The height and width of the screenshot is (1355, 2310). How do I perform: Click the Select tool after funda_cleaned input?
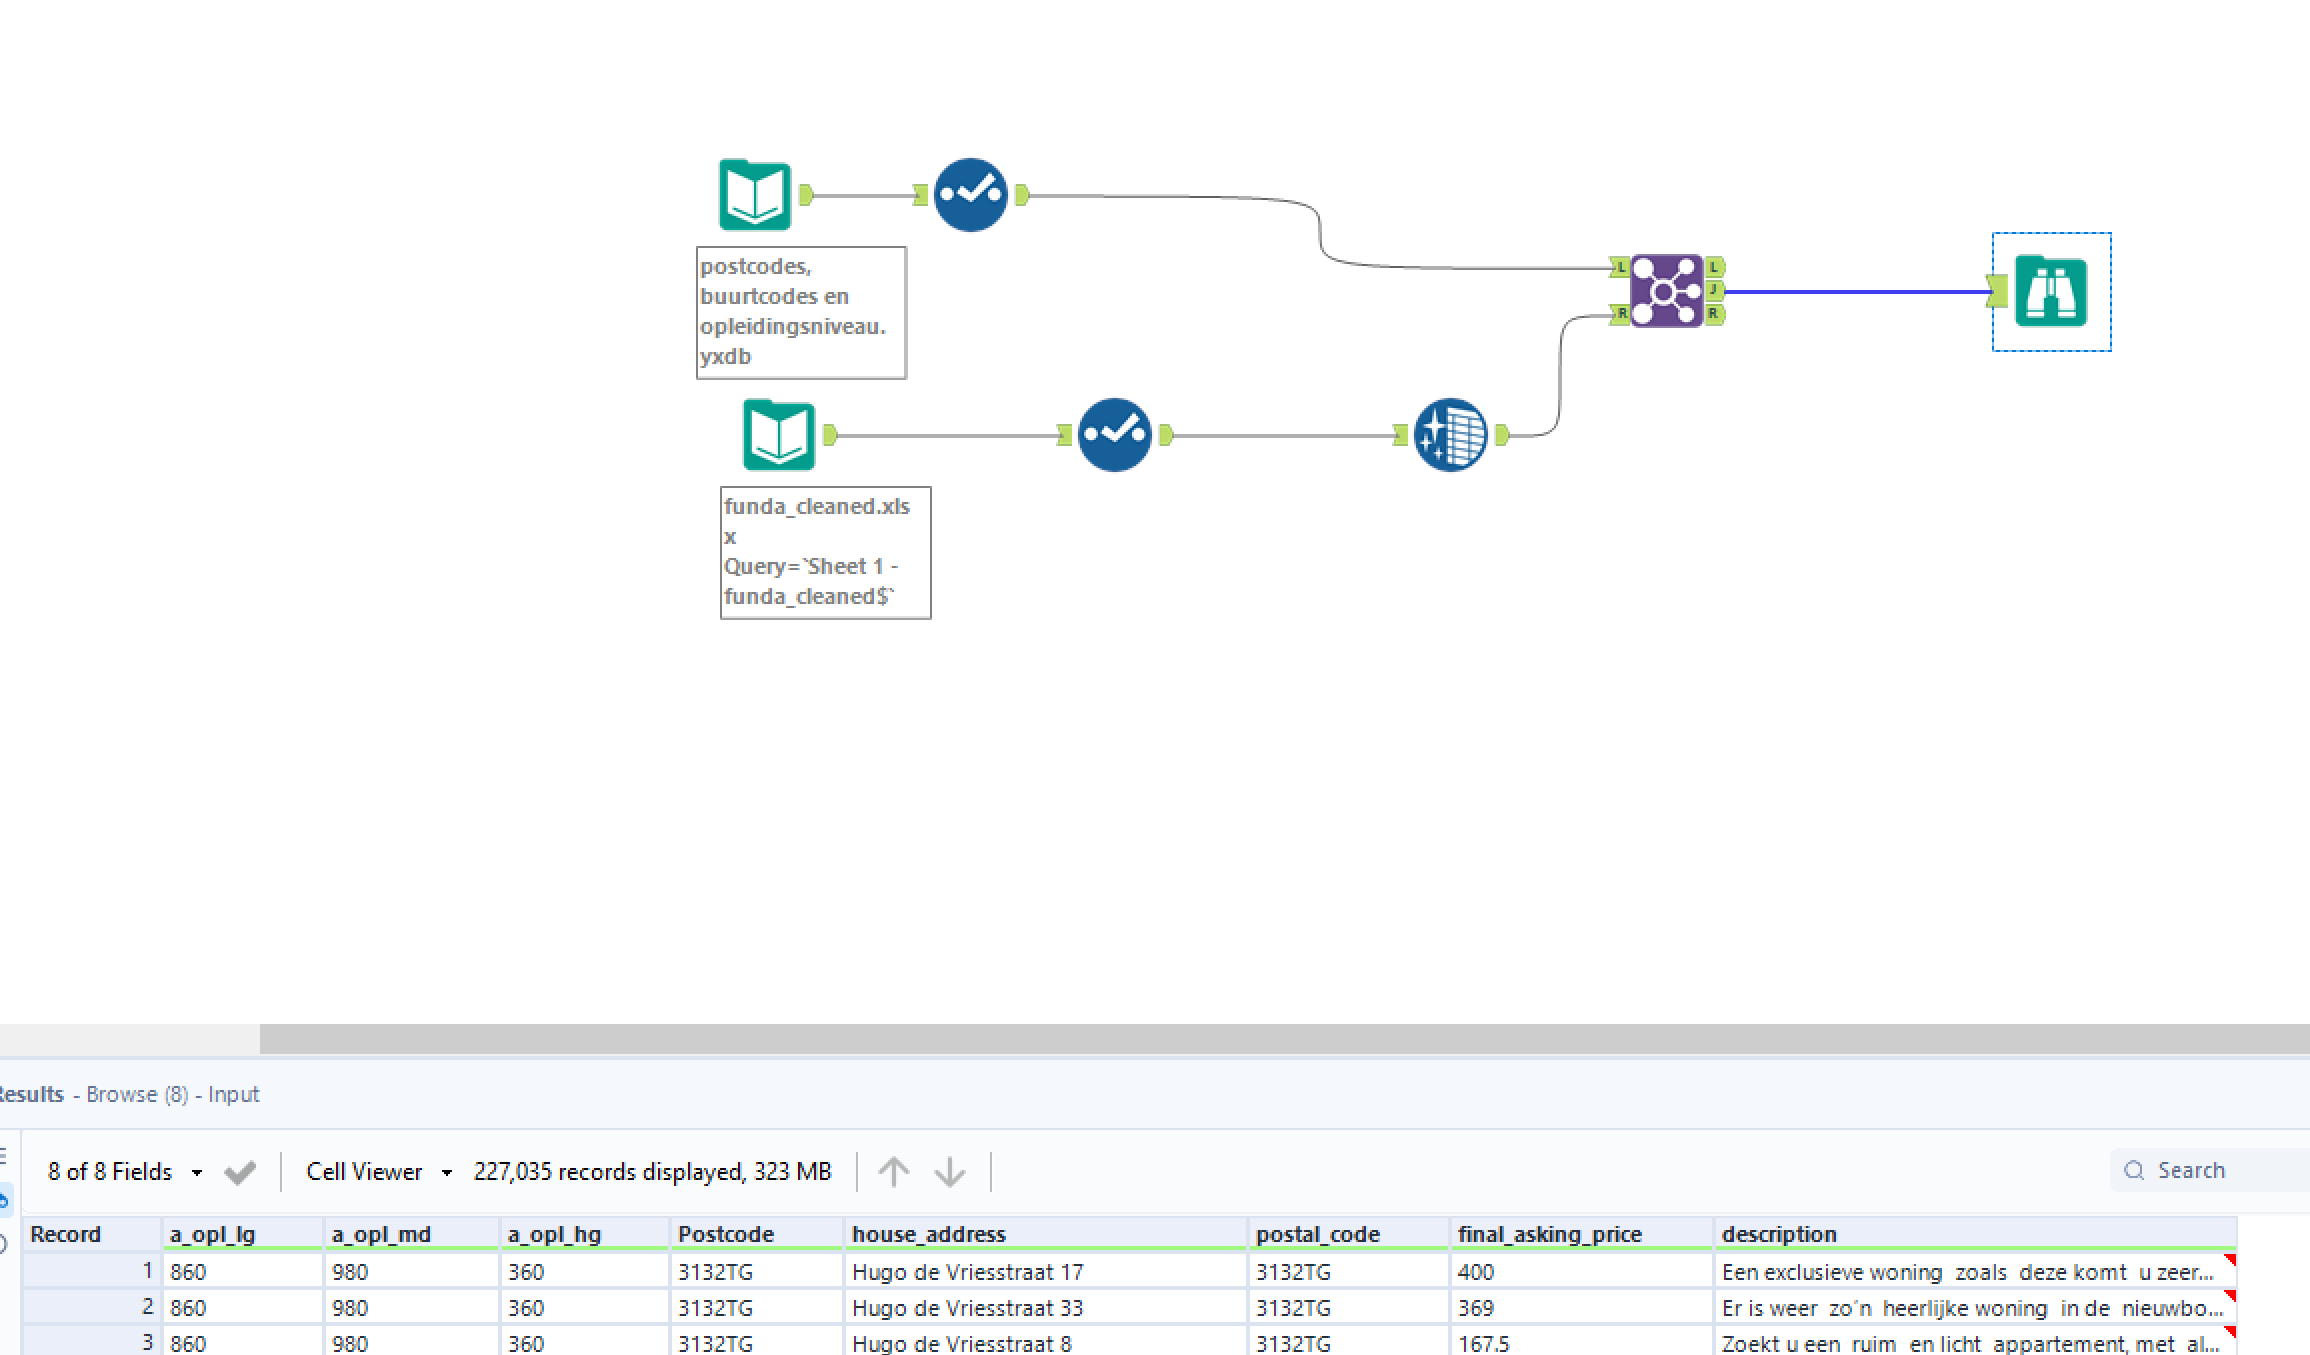[1114, 435]
